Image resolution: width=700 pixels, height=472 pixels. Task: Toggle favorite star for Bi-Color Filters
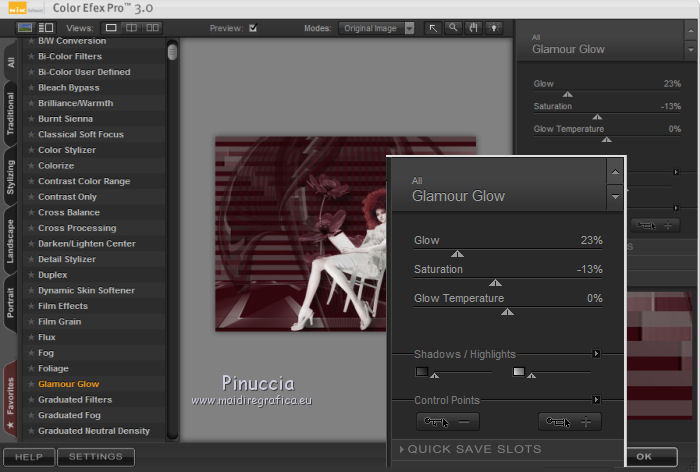31,56
